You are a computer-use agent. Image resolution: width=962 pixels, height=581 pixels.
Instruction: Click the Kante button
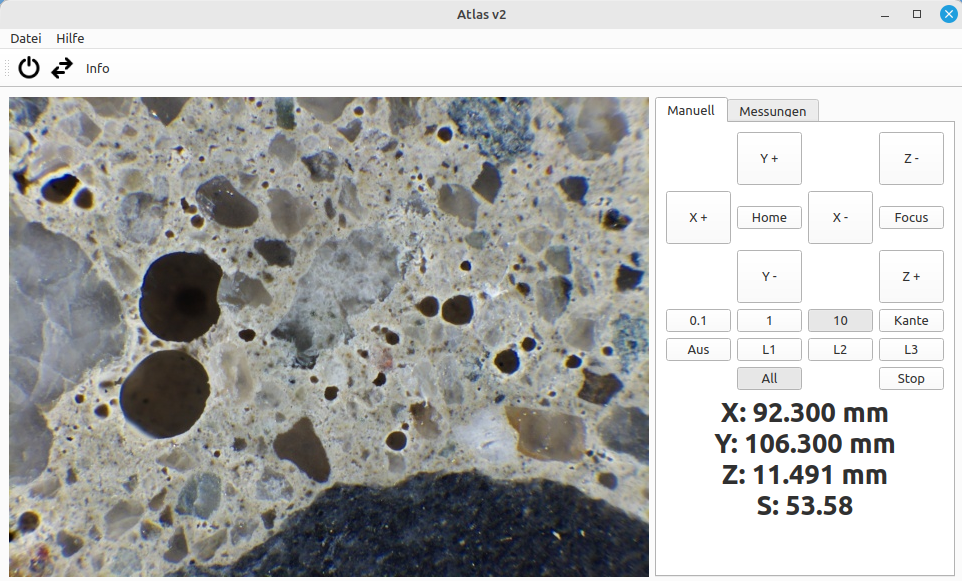(911, 320)
